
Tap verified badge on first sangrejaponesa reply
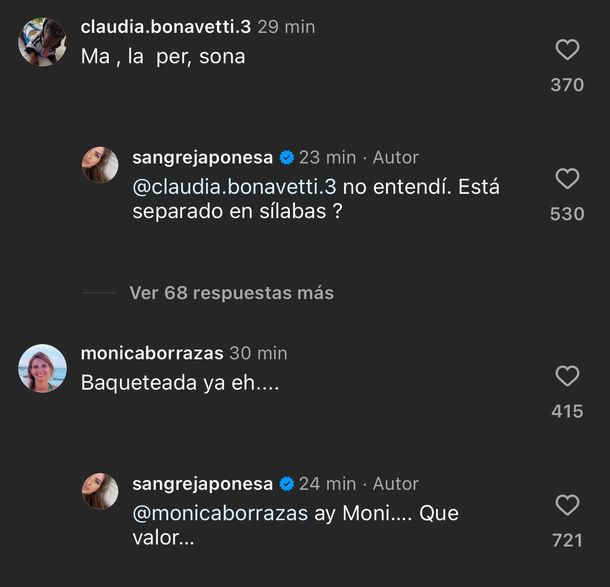[286, 157]
